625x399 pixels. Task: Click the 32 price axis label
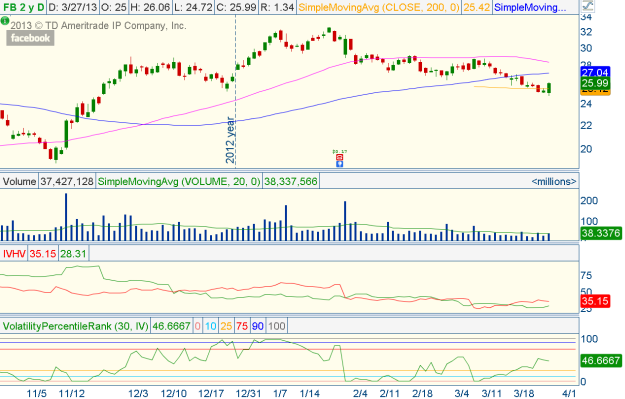[x=586, y=32]
